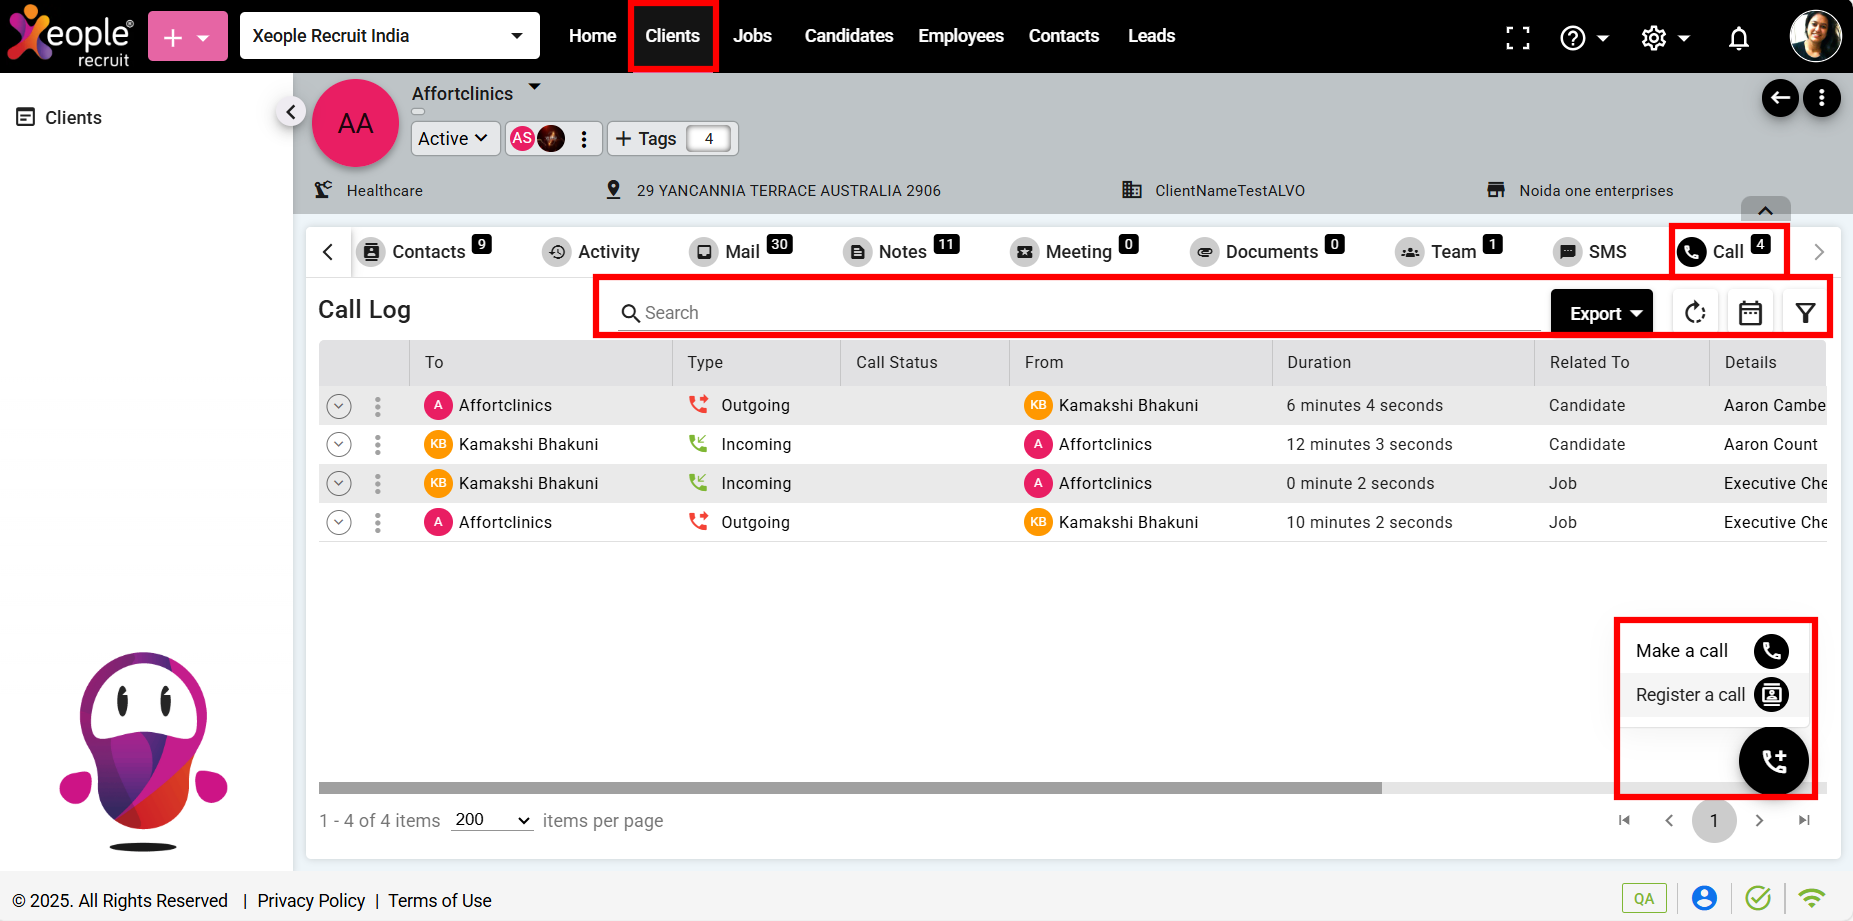This screenshot has width=1853, height=921.
Task: Switch to the Contacts tab with 9
Action: pos(425,251)
